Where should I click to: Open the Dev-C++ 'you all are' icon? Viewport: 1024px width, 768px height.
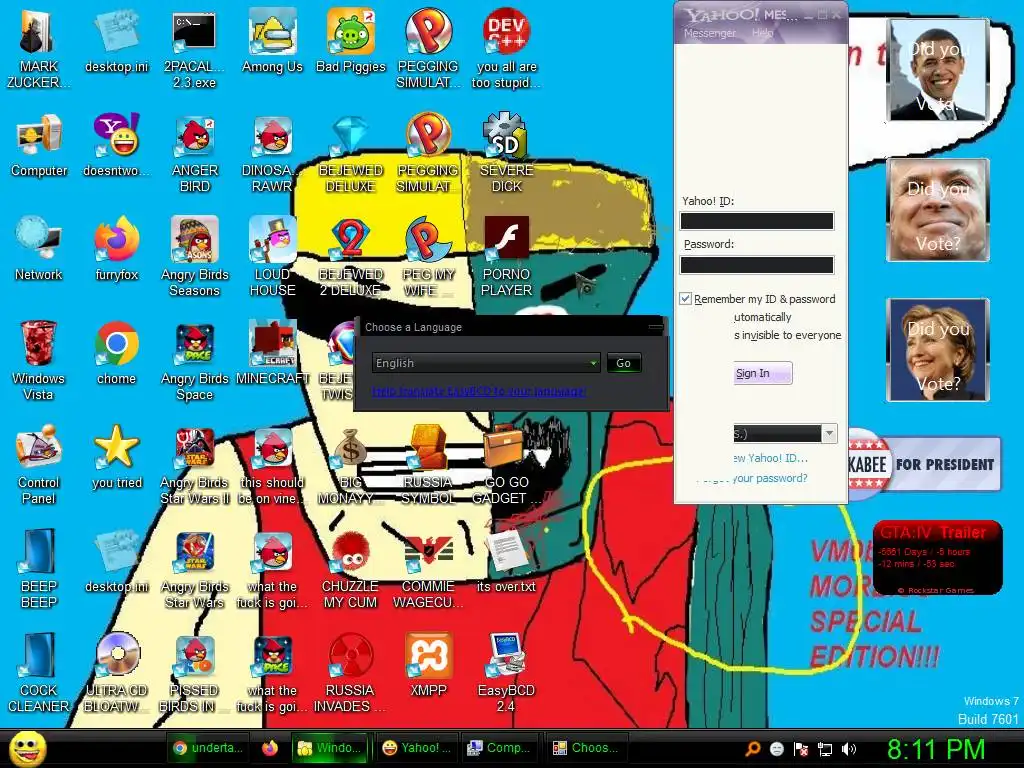tap(507, 47)
